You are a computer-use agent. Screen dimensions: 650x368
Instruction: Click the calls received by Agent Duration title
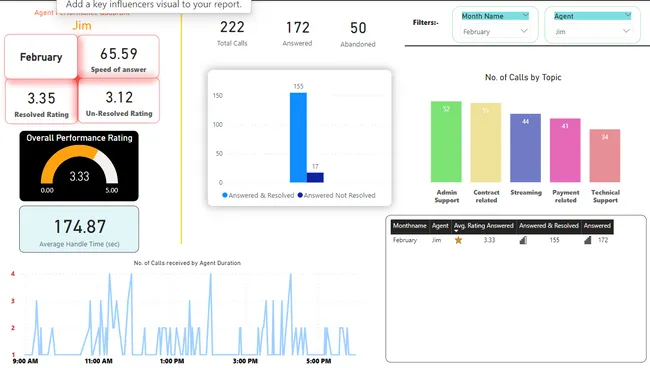click(187, 263)
